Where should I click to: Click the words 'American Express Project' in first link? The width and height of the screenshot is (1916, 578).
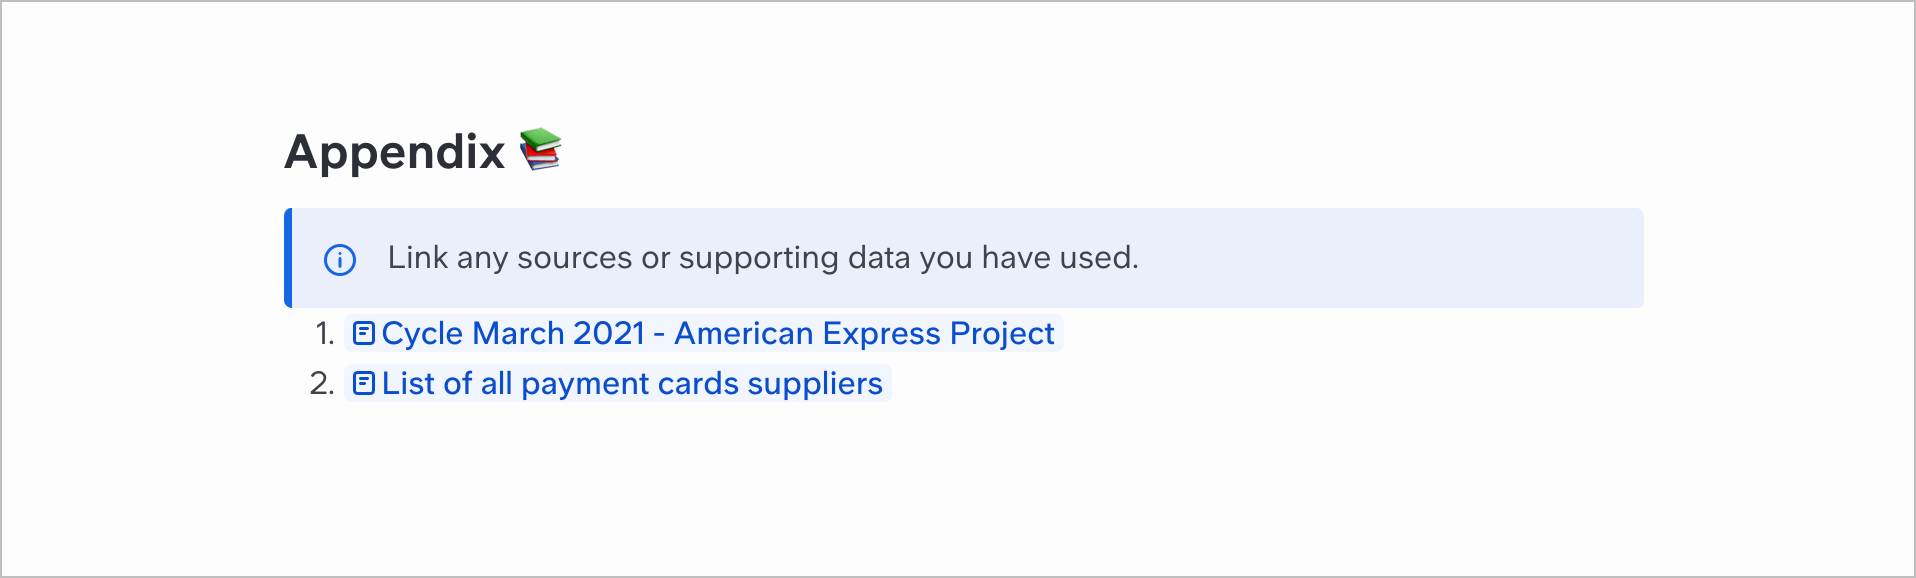click(864, 333)
